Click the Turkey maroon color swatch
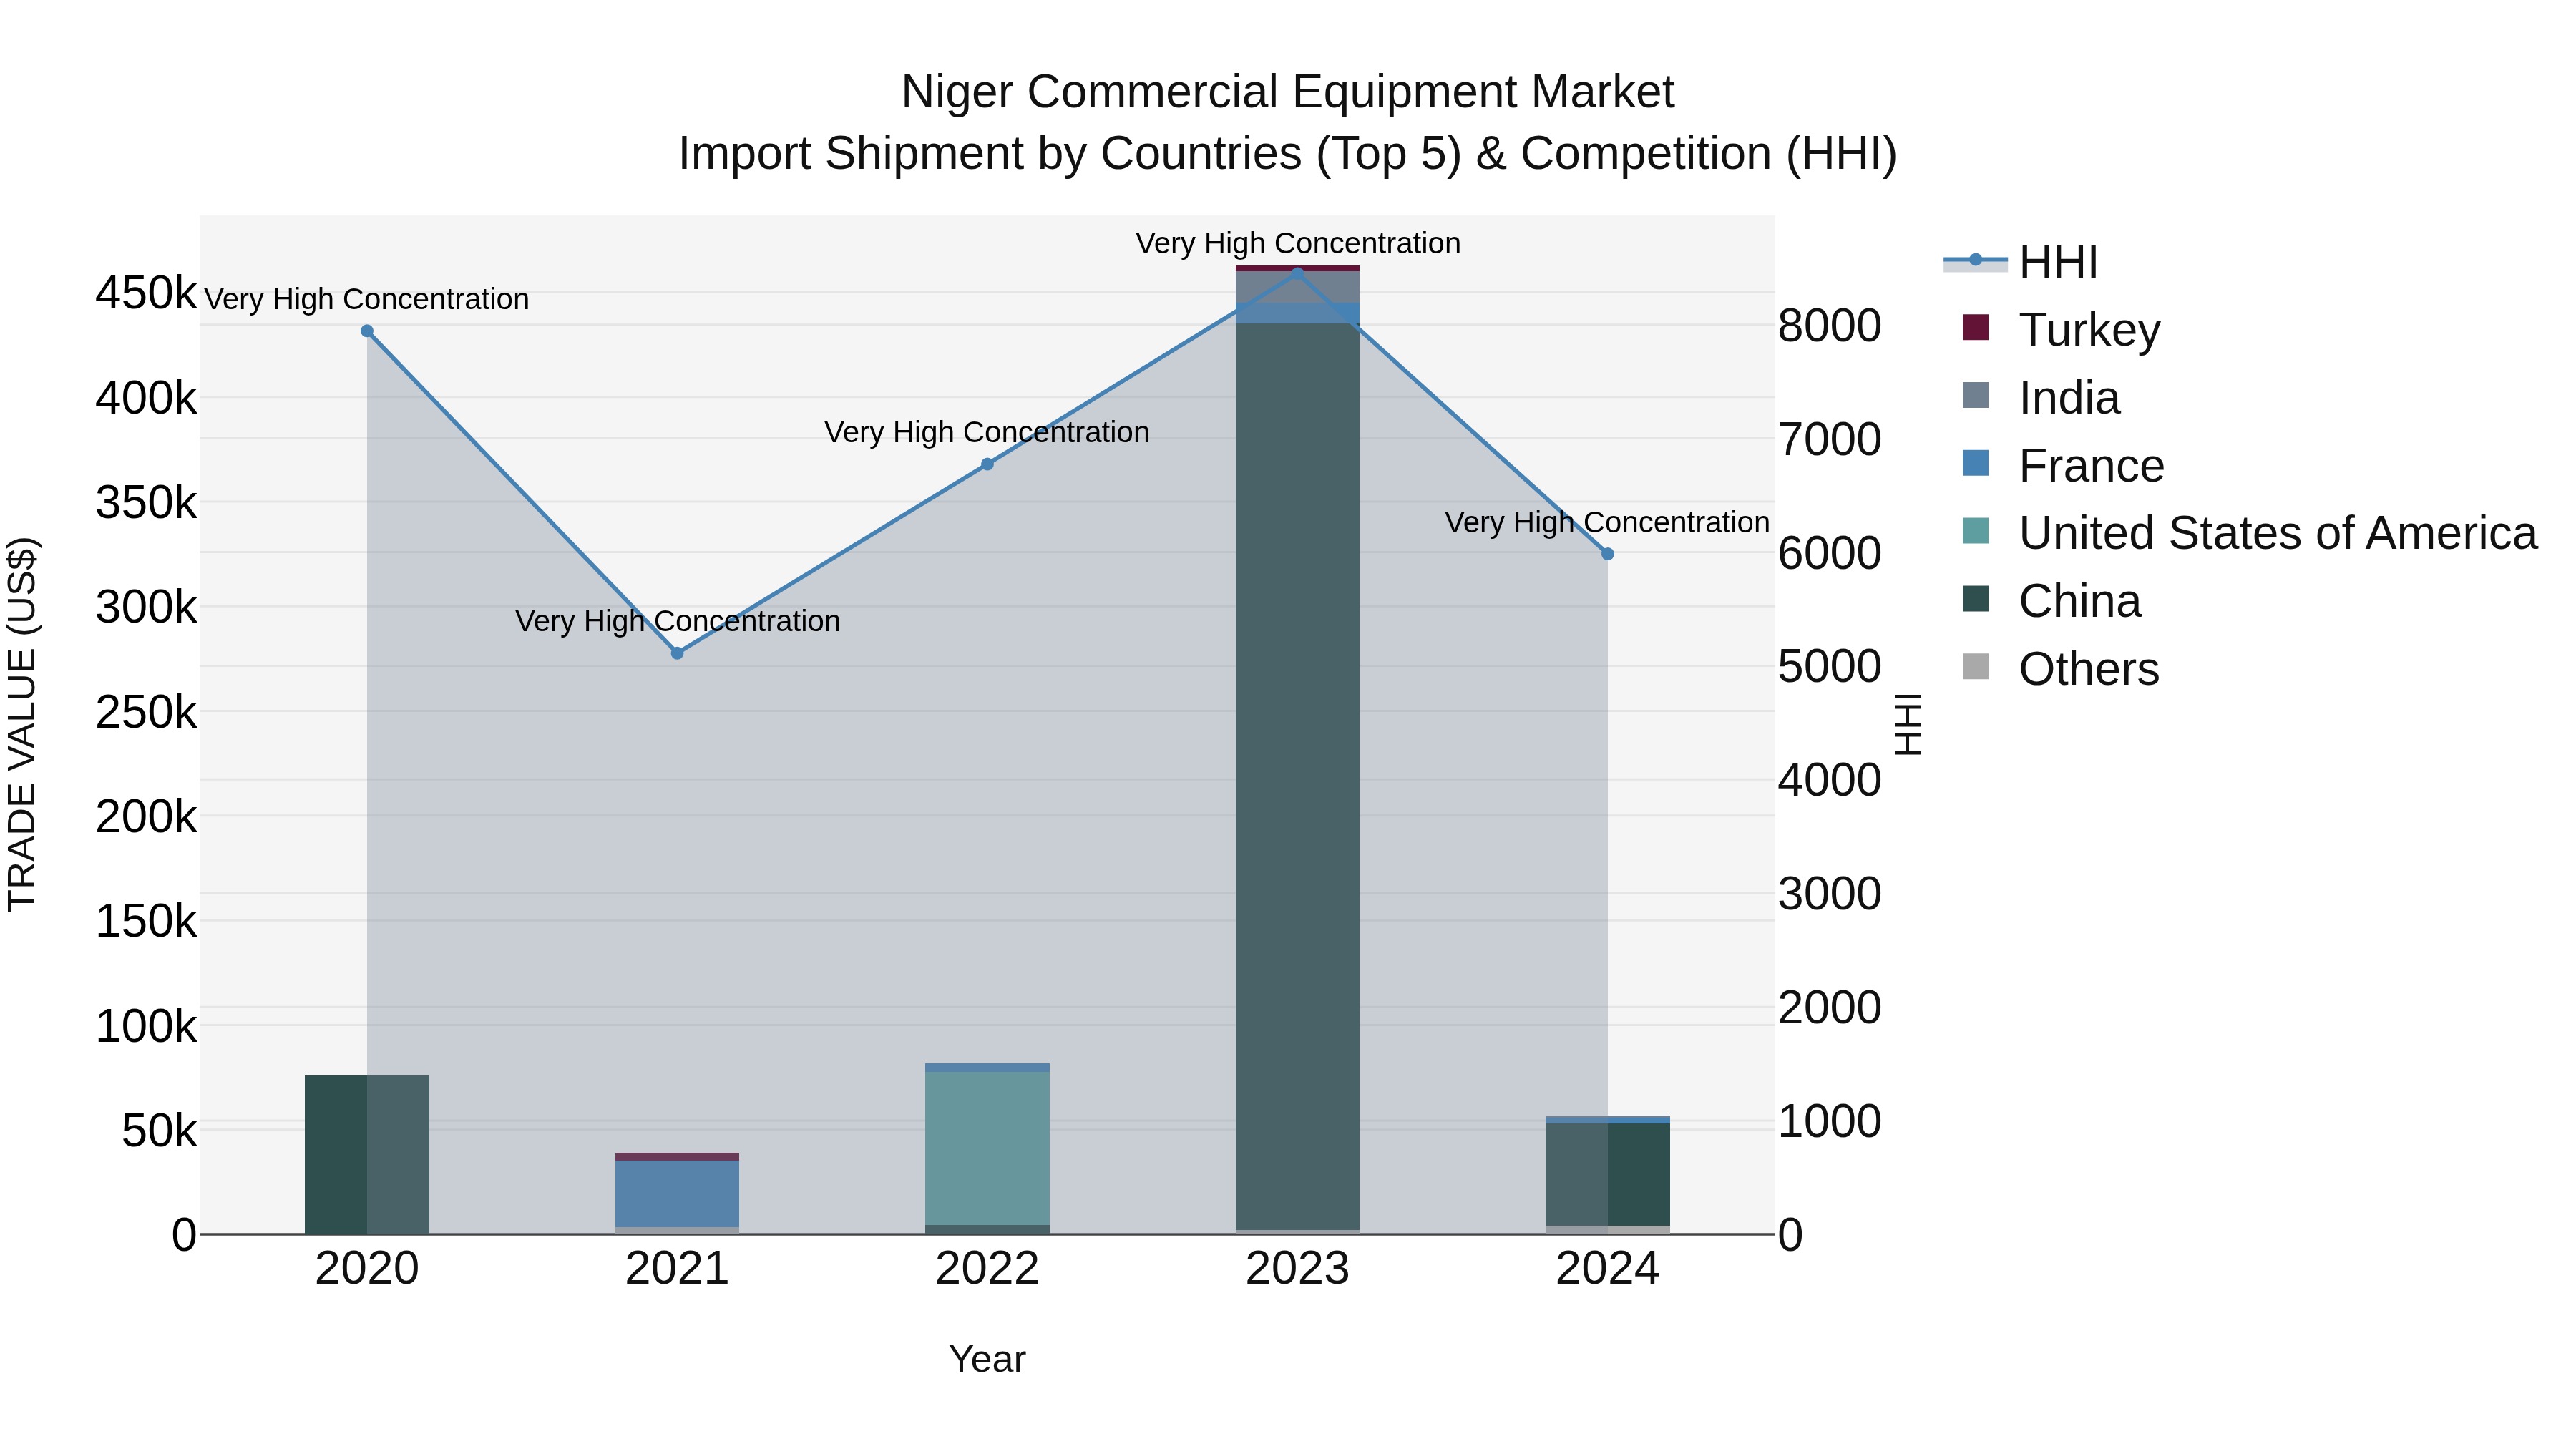 click(x=1976, y=327)
